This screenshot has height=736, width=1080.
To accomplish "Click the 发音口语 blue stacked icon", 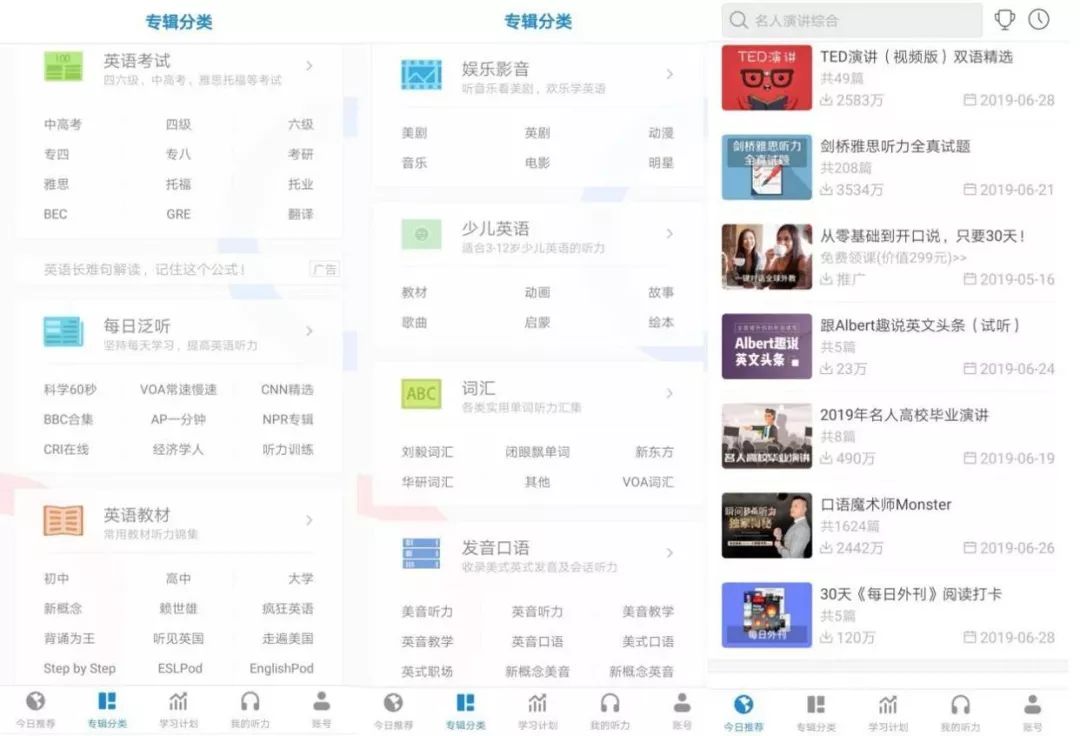I will coord(422,554).
